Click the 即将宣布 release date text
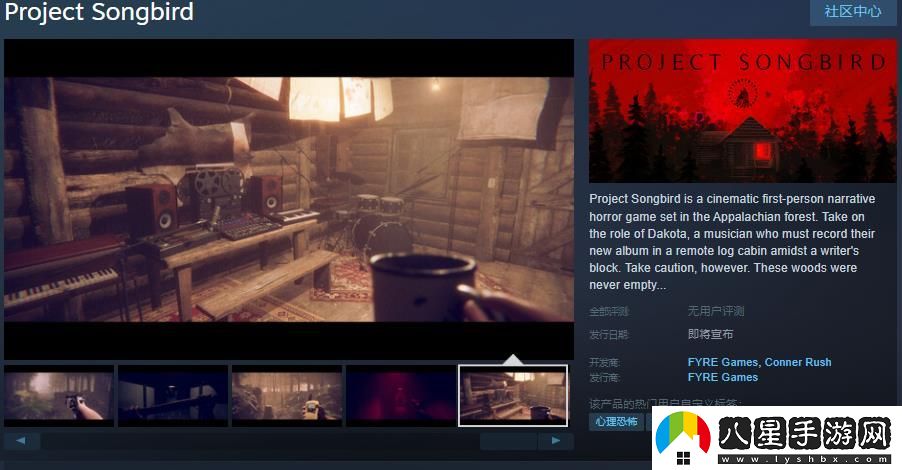Image resolution: width=902 pixels, height=470 pixels. pos(710,334)
